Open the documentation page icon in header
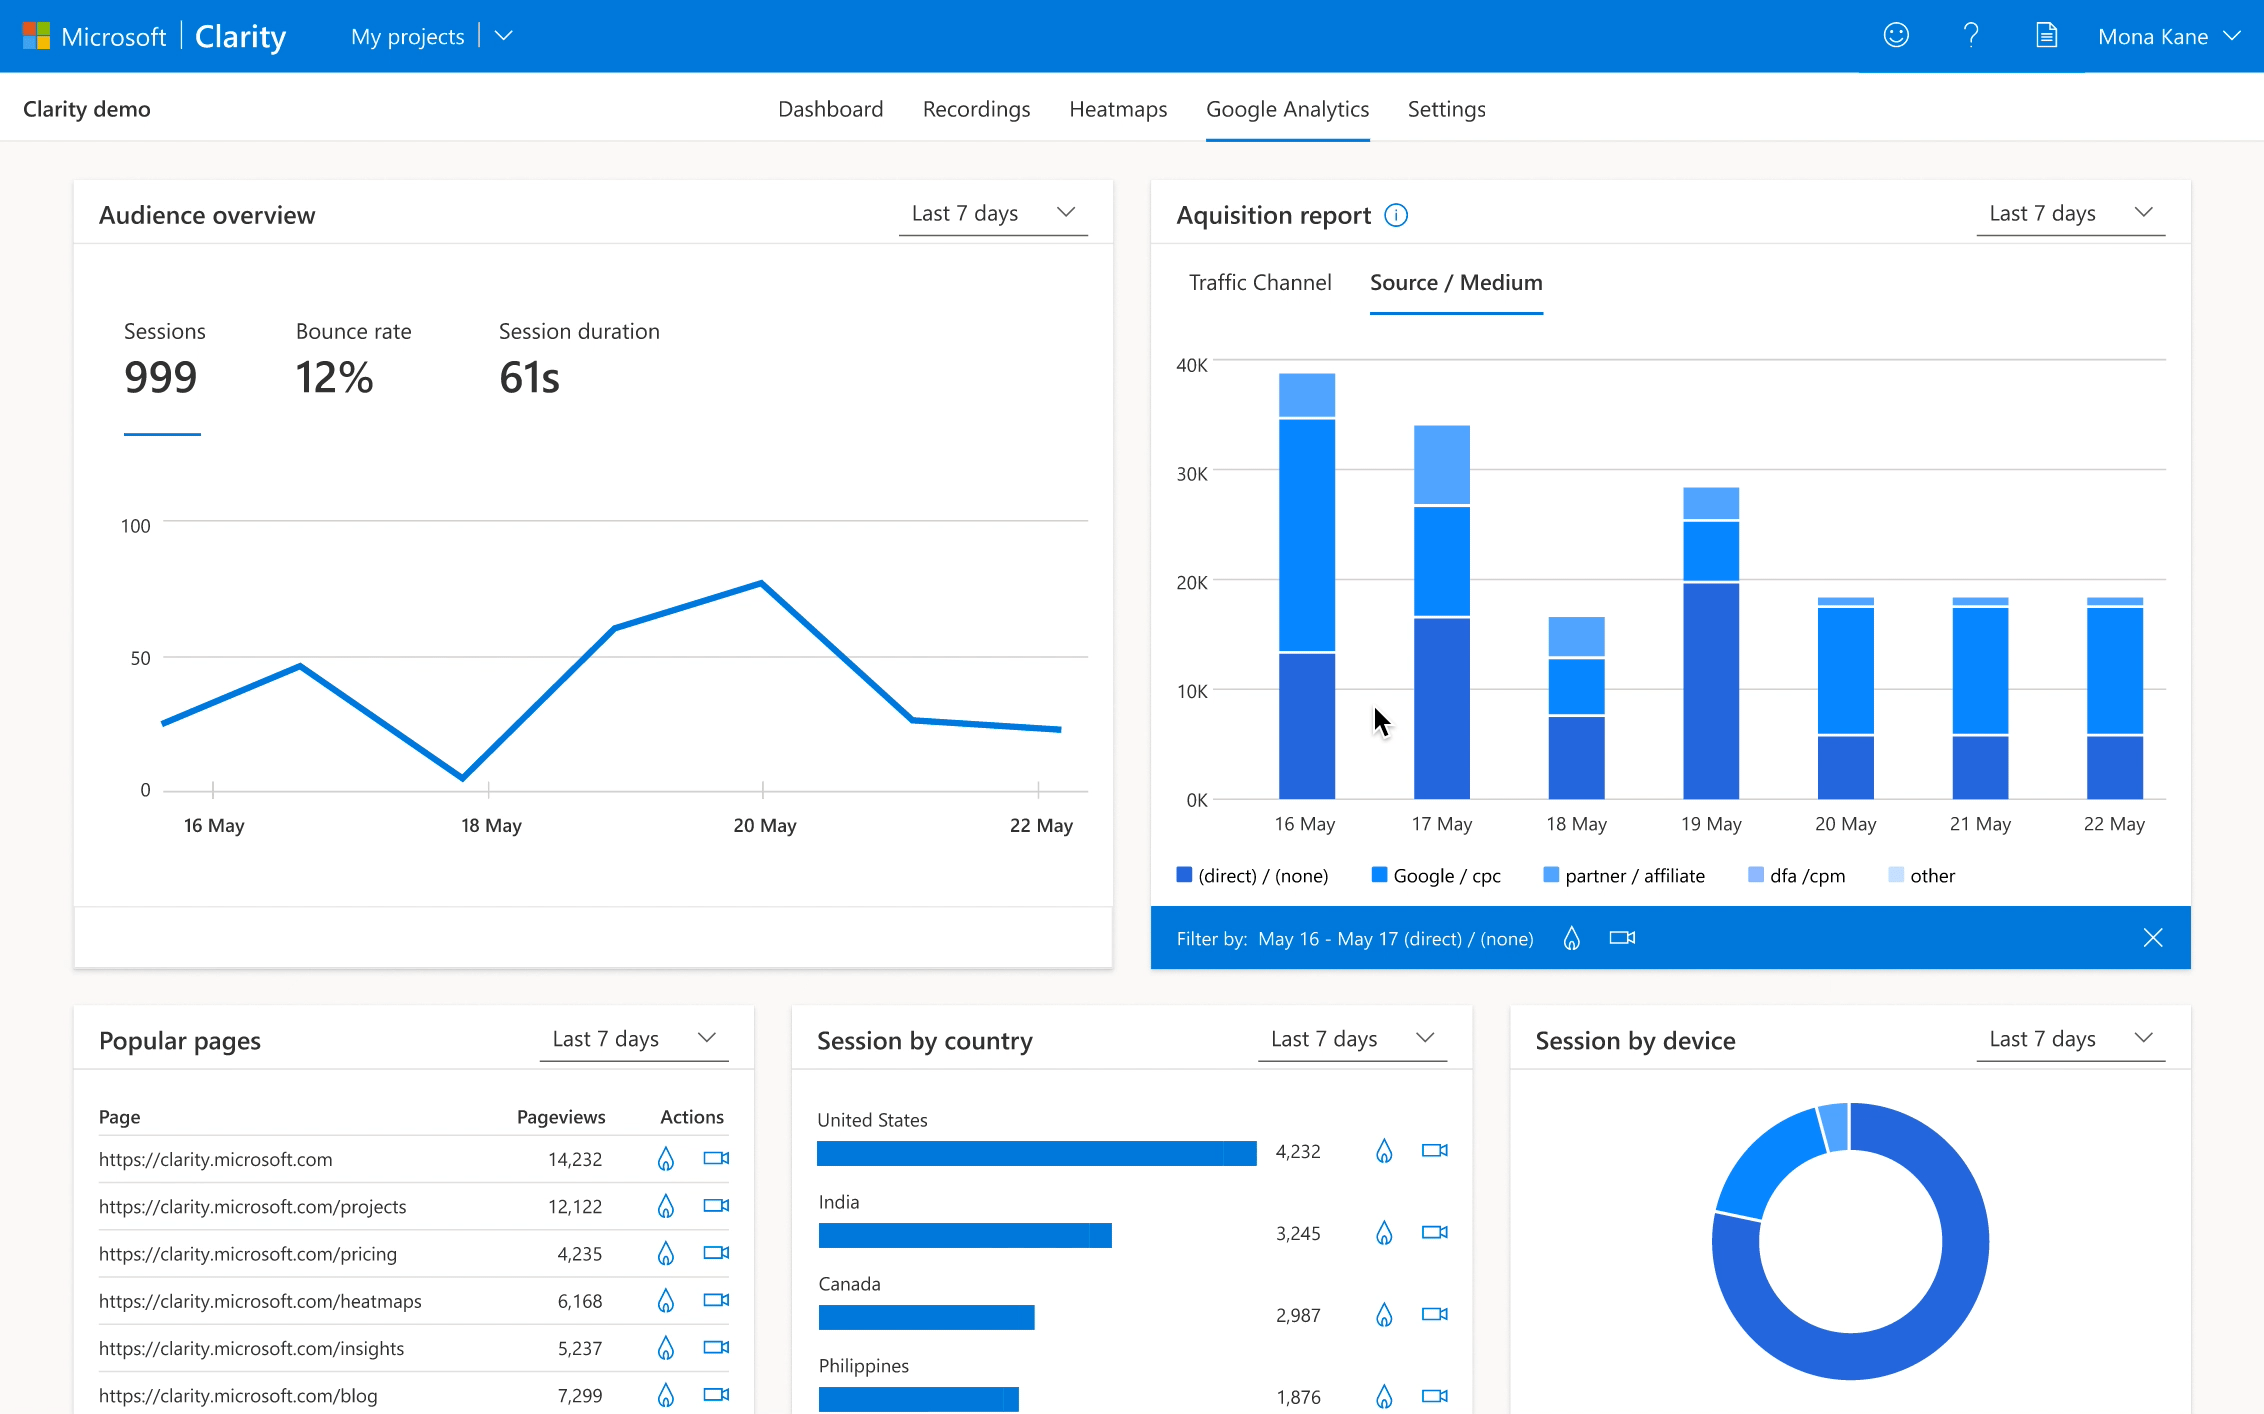The image size is (2264, 1414). pos(2046,36)
